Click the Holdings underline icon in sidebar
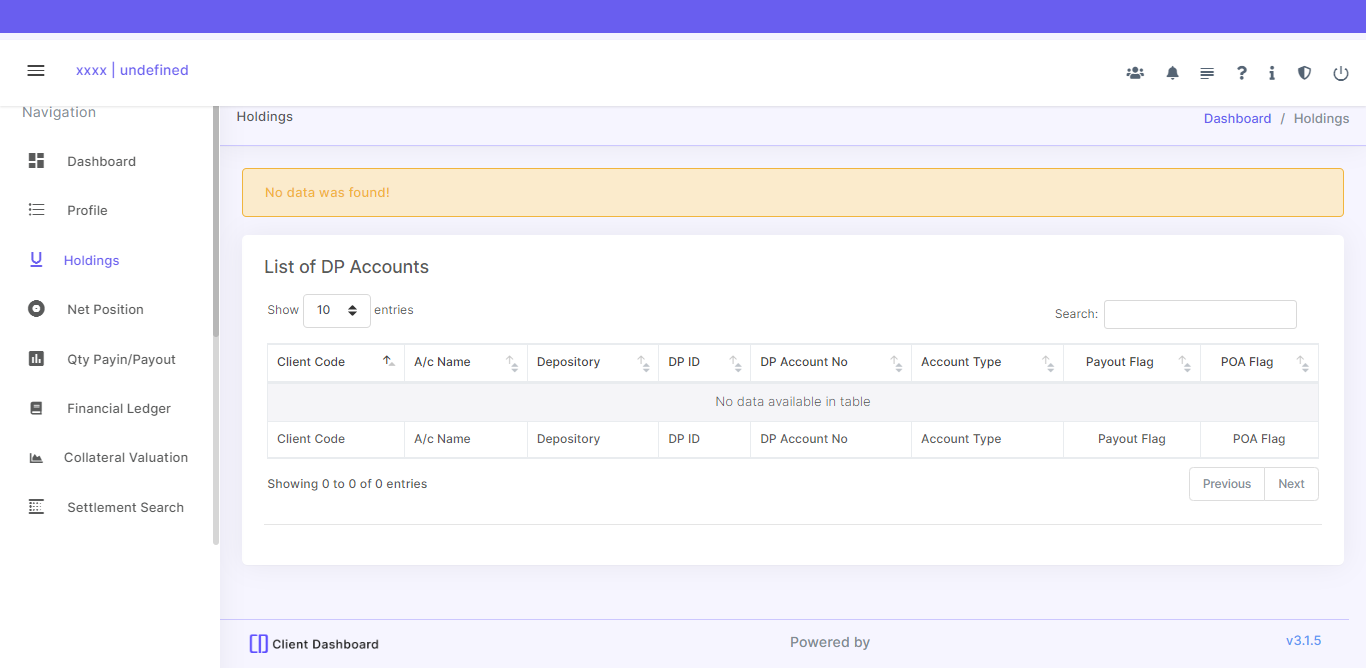 36,260
